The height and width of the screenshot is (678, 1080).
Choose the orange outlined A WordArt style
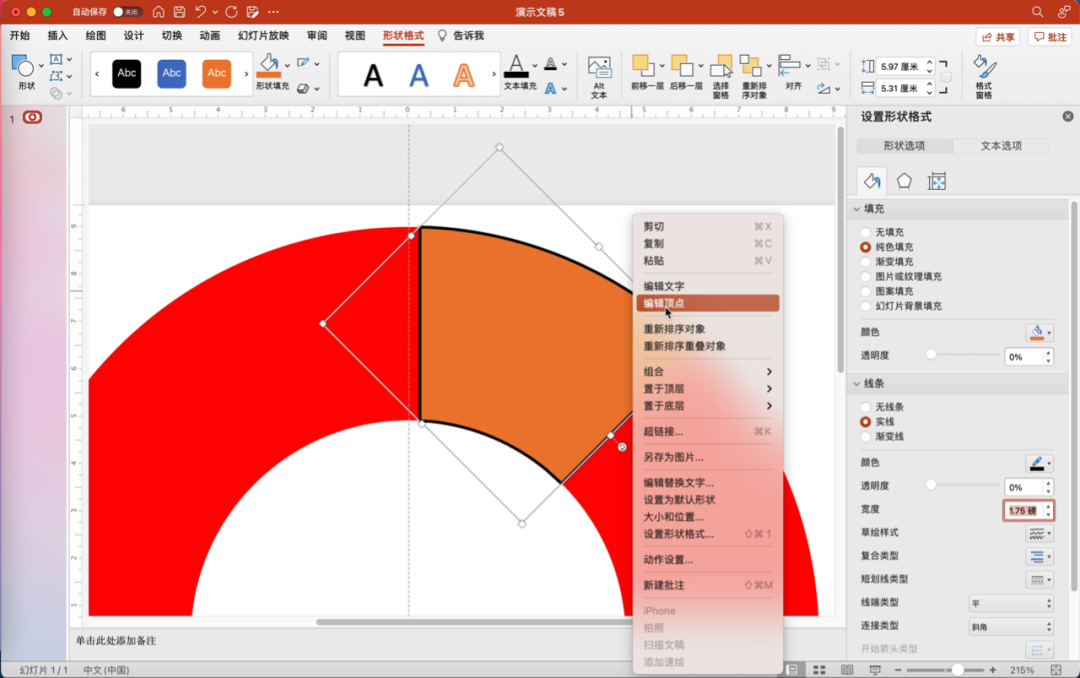[x=464, y=75]
